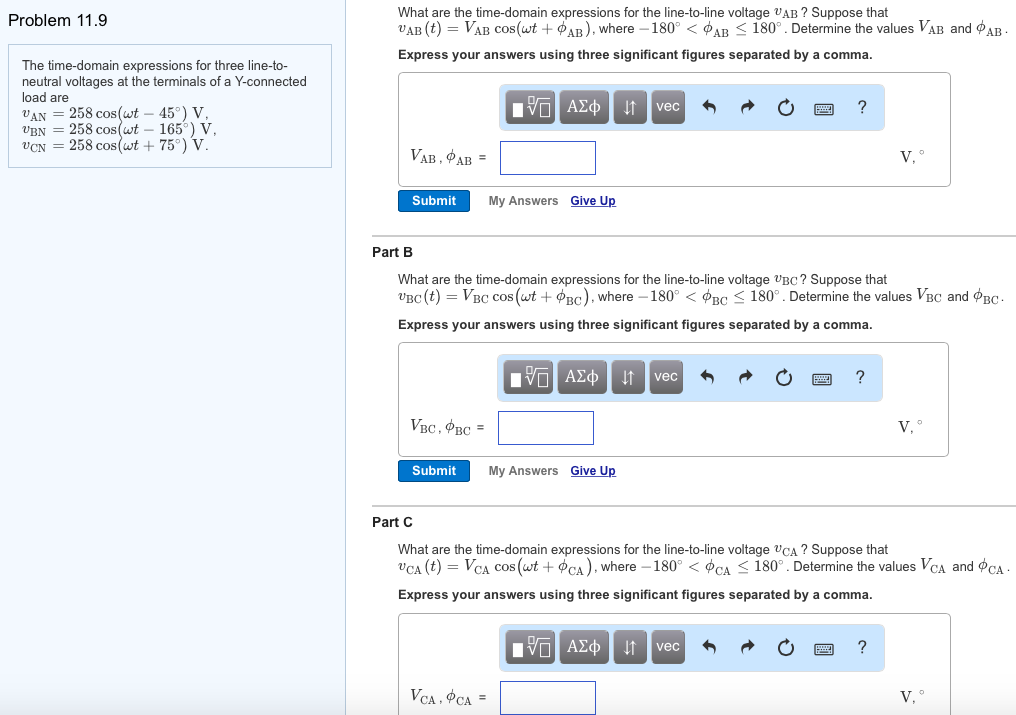Redo an edit using Part A toolbar

click(x=747, y=107)
